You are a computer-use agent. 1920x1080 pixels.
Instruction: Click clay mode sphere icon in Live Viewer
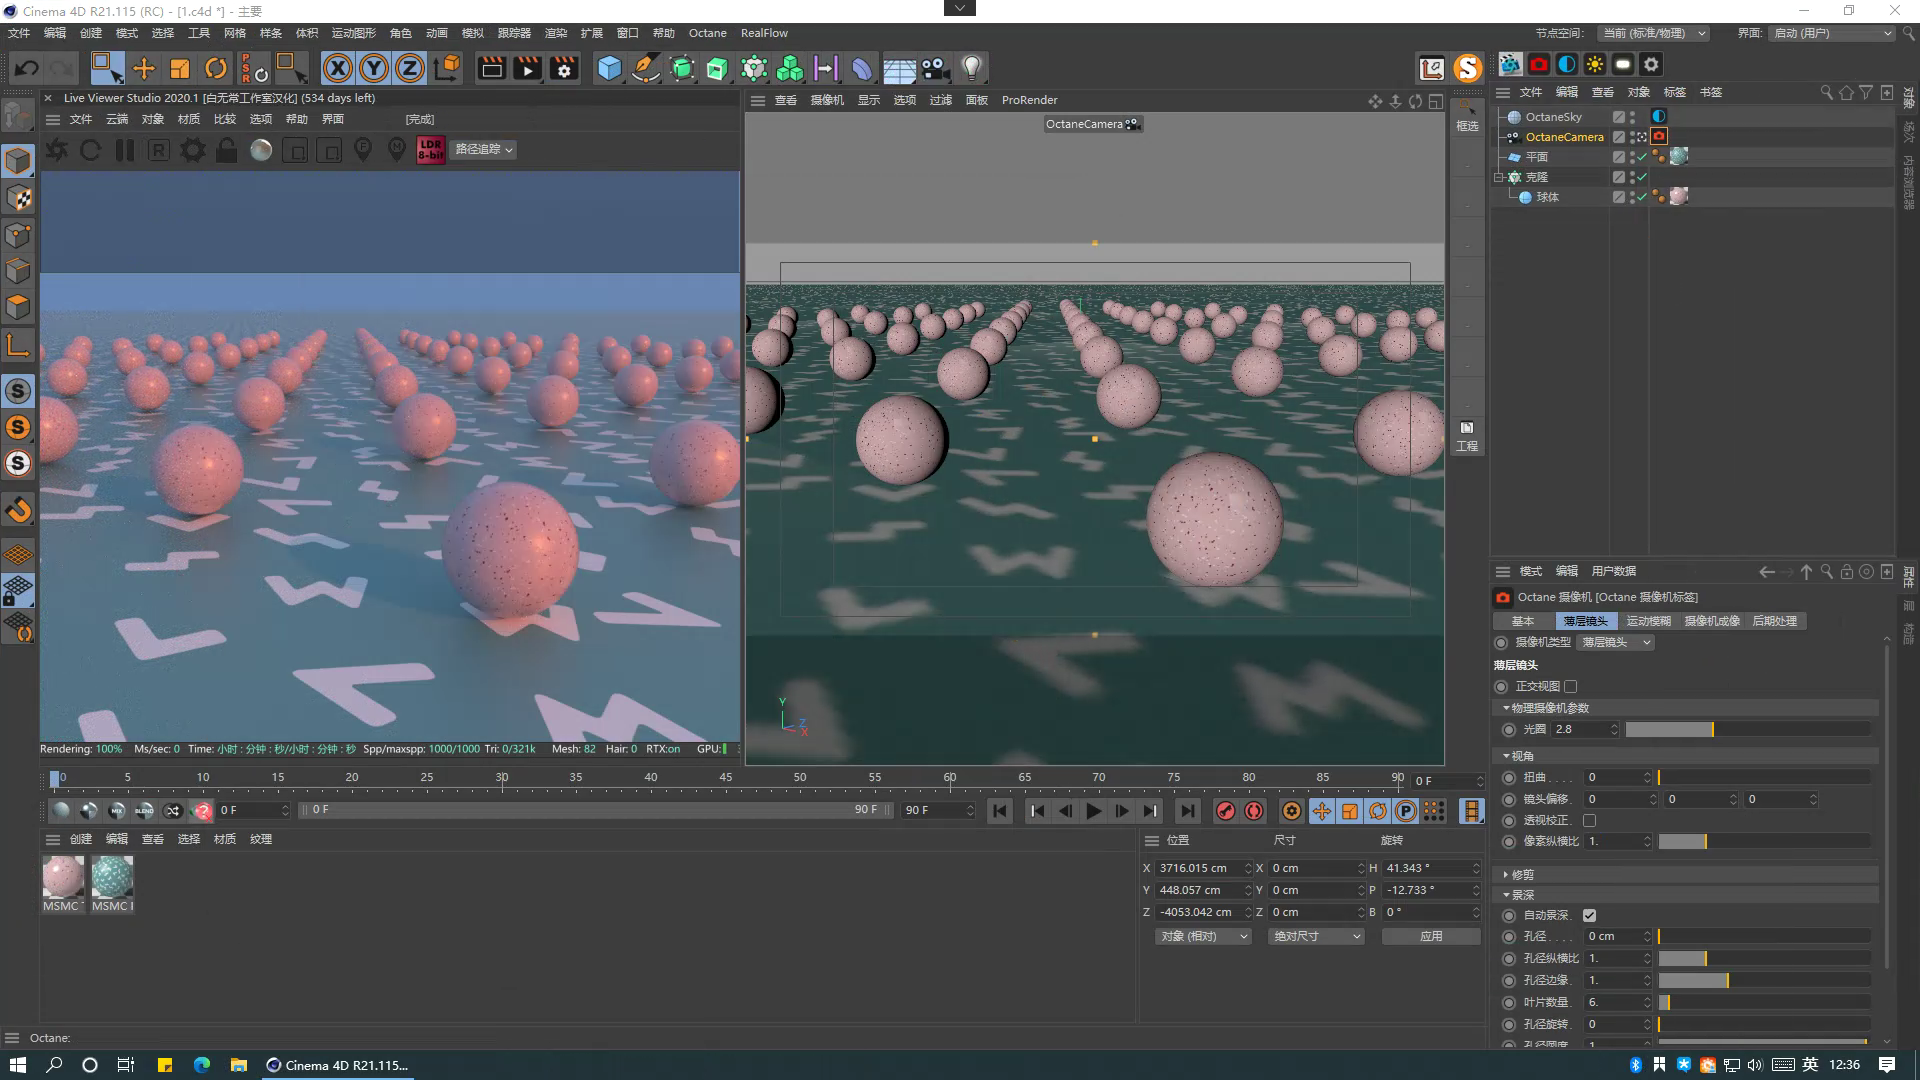point(261,150)
